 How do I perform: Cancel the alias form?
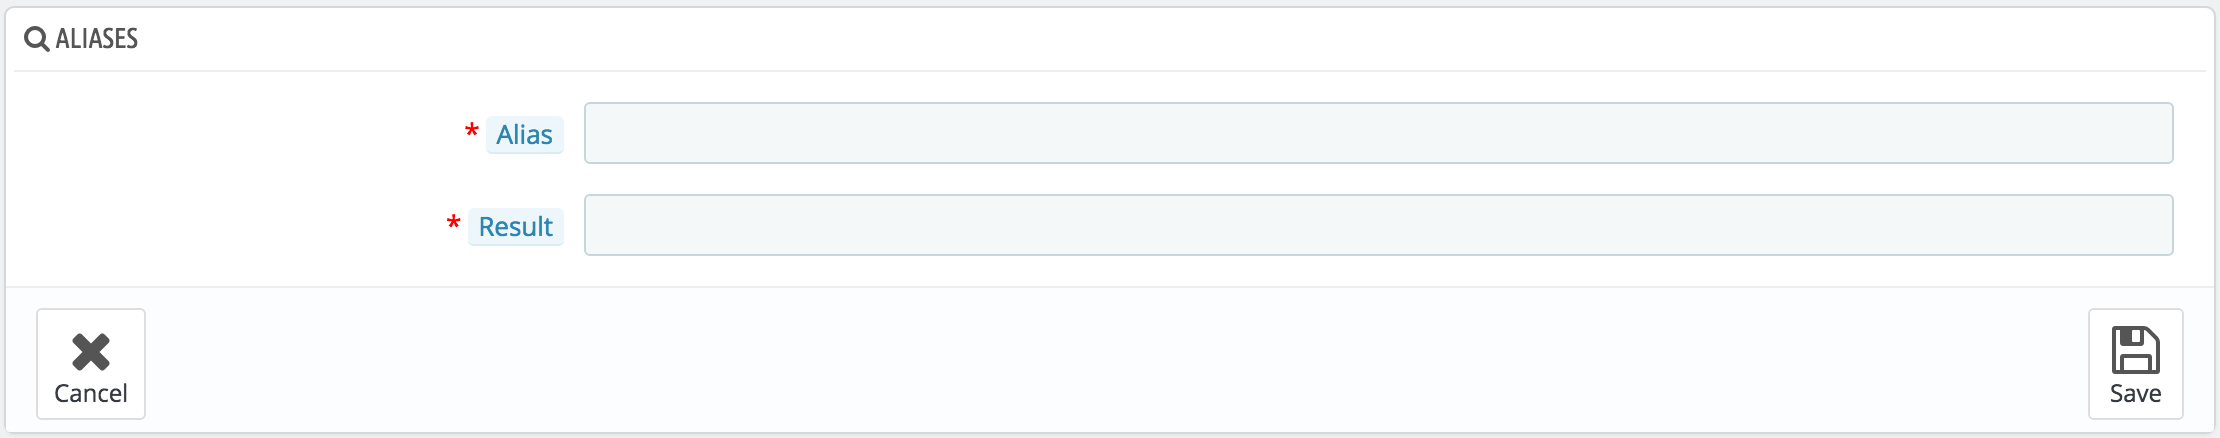coord(91,364)
